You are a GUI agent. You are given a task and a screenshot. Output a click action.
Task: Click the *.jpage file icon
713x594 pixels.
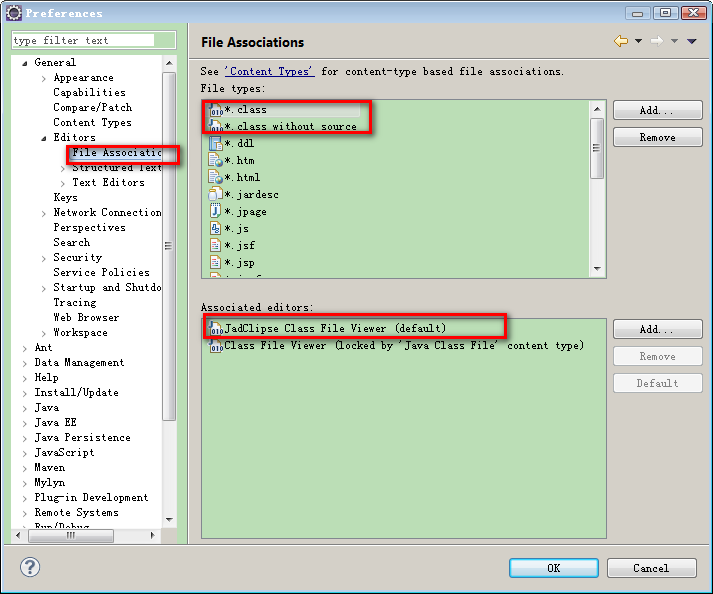(x=216, y=211)
